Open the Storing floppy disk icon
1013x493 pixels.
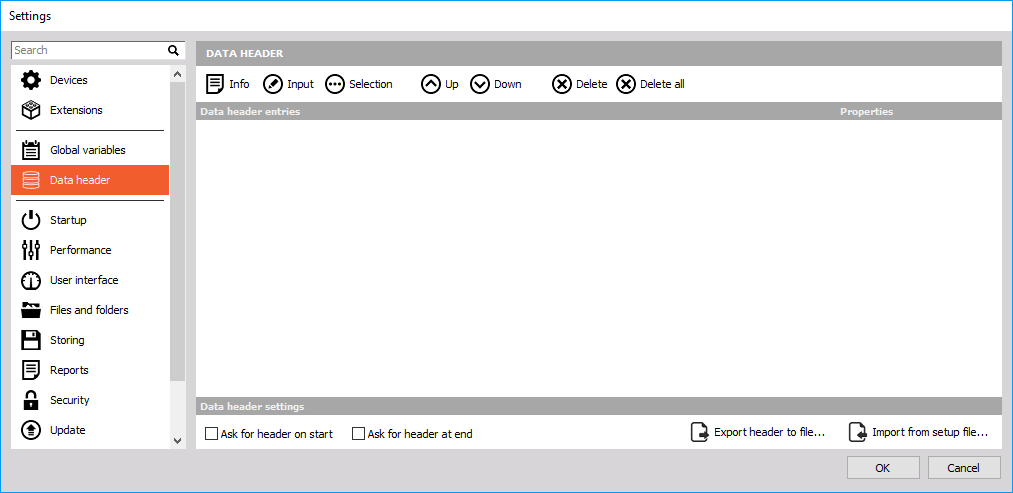31,340
